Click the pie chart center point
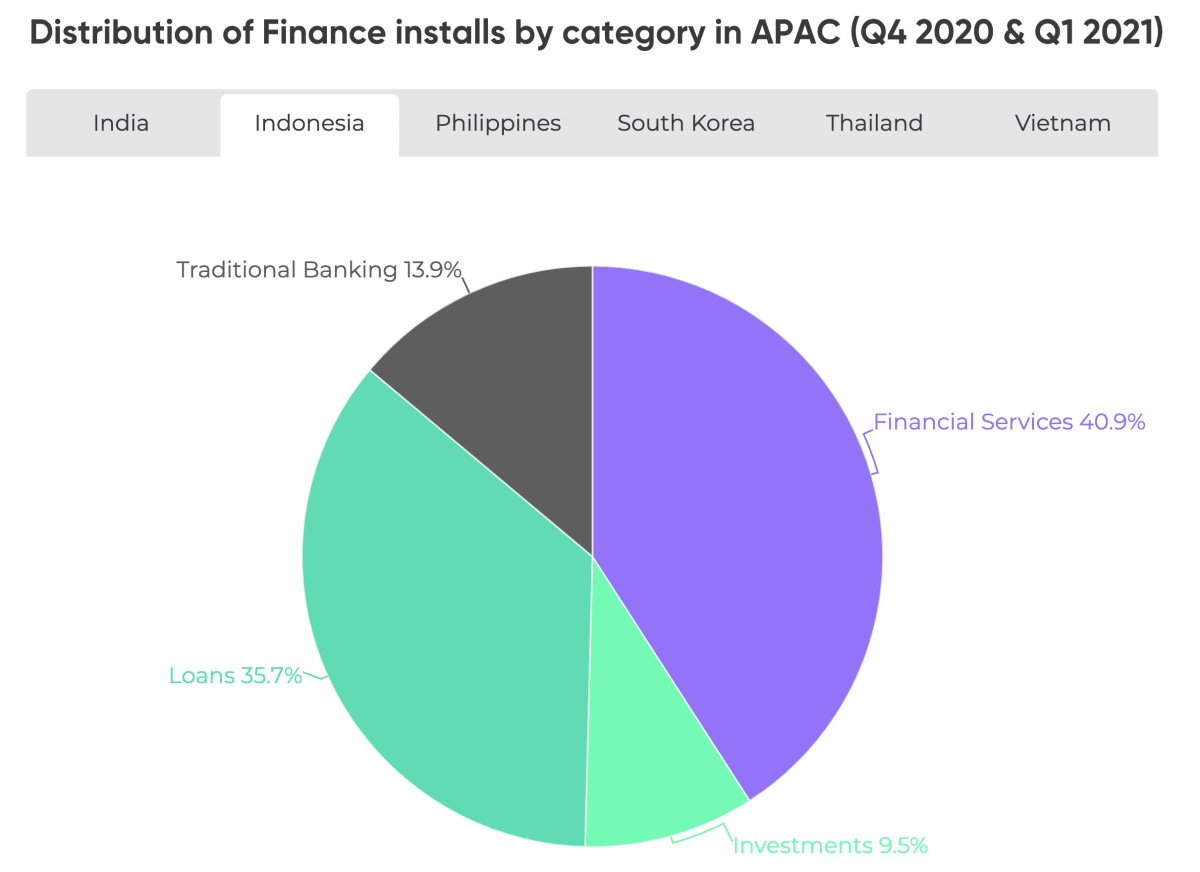 (592, 556)
